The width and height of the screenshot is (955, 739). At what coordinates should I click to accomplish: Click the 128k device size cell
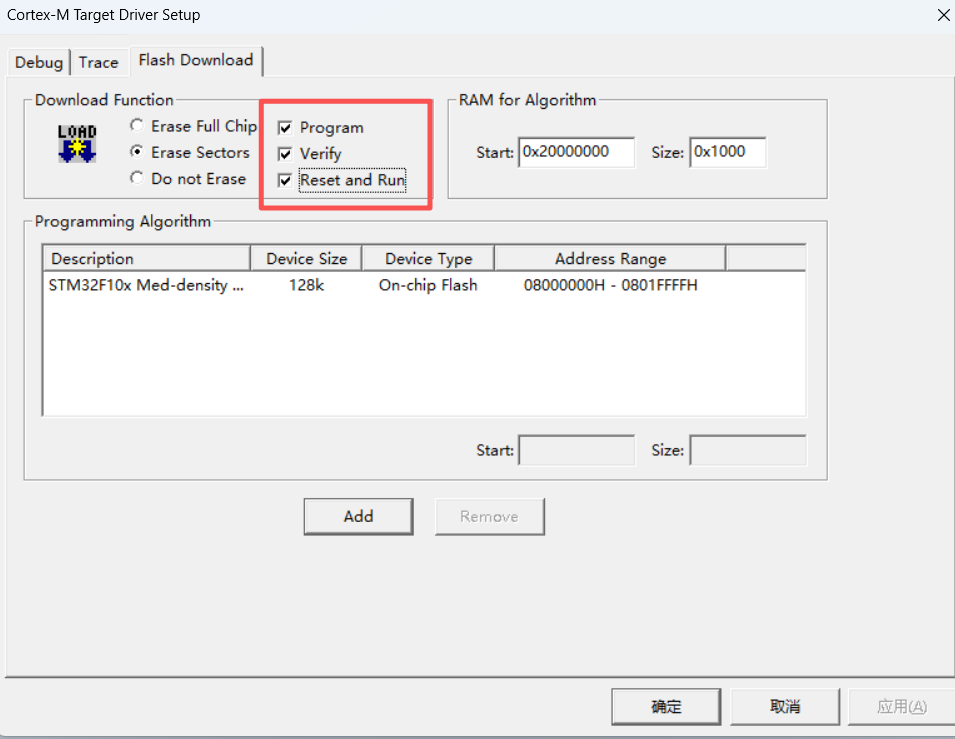pos(306,285)
